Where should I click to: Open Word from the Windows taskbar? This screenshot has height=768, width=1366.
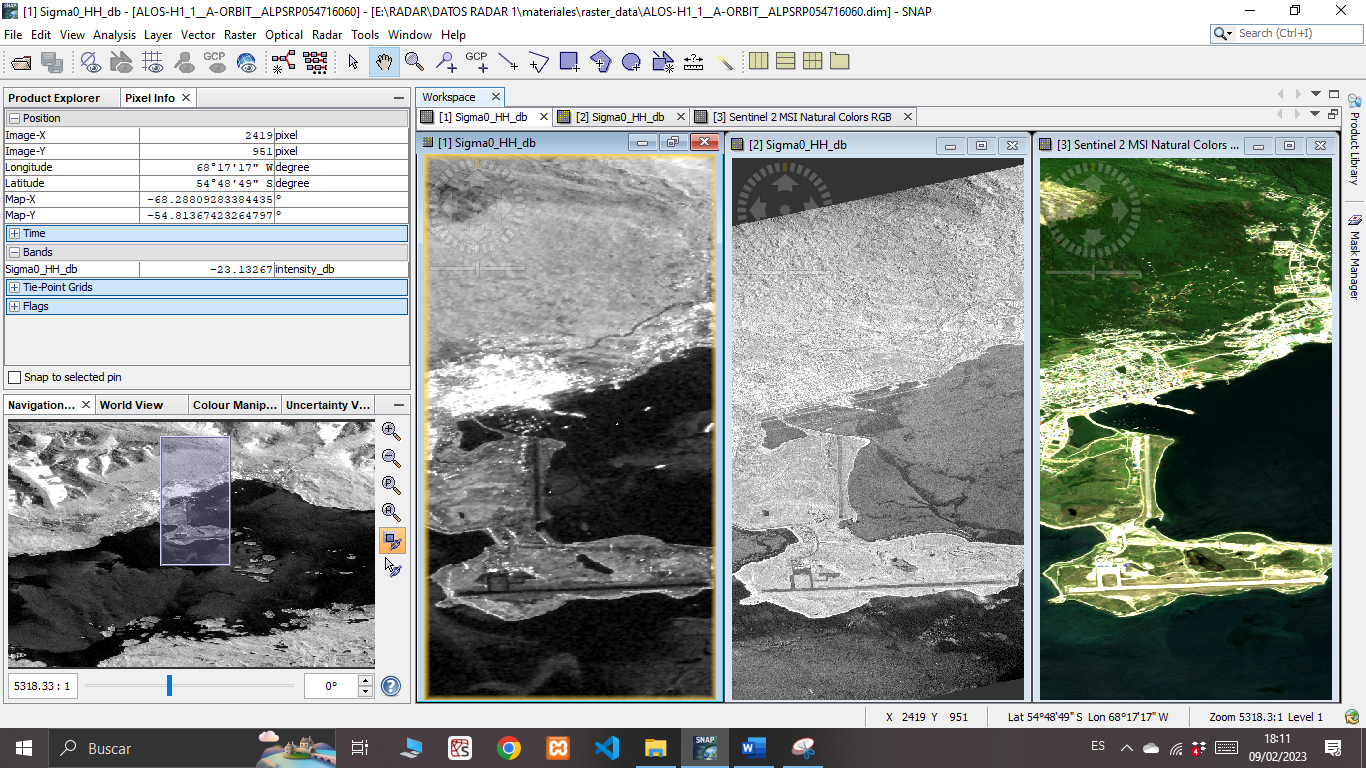click(753, 748)
